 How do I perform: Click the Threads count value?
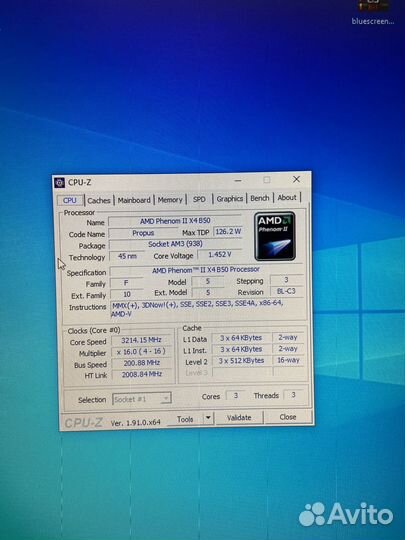(x=293, y=395)
